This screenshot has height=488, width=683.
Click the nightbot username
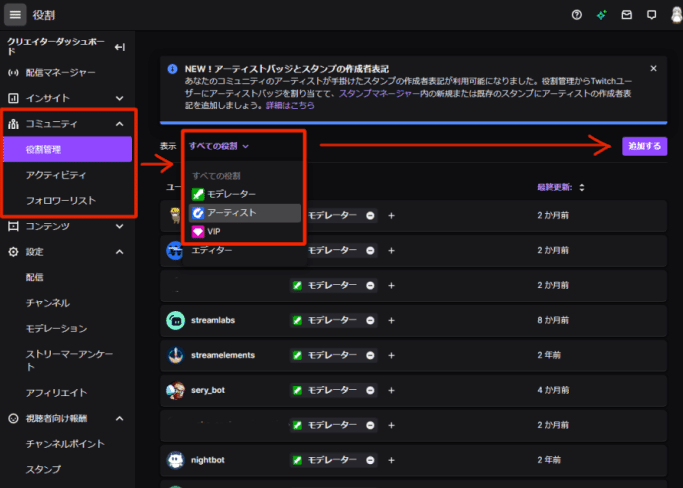coord(208,460)
